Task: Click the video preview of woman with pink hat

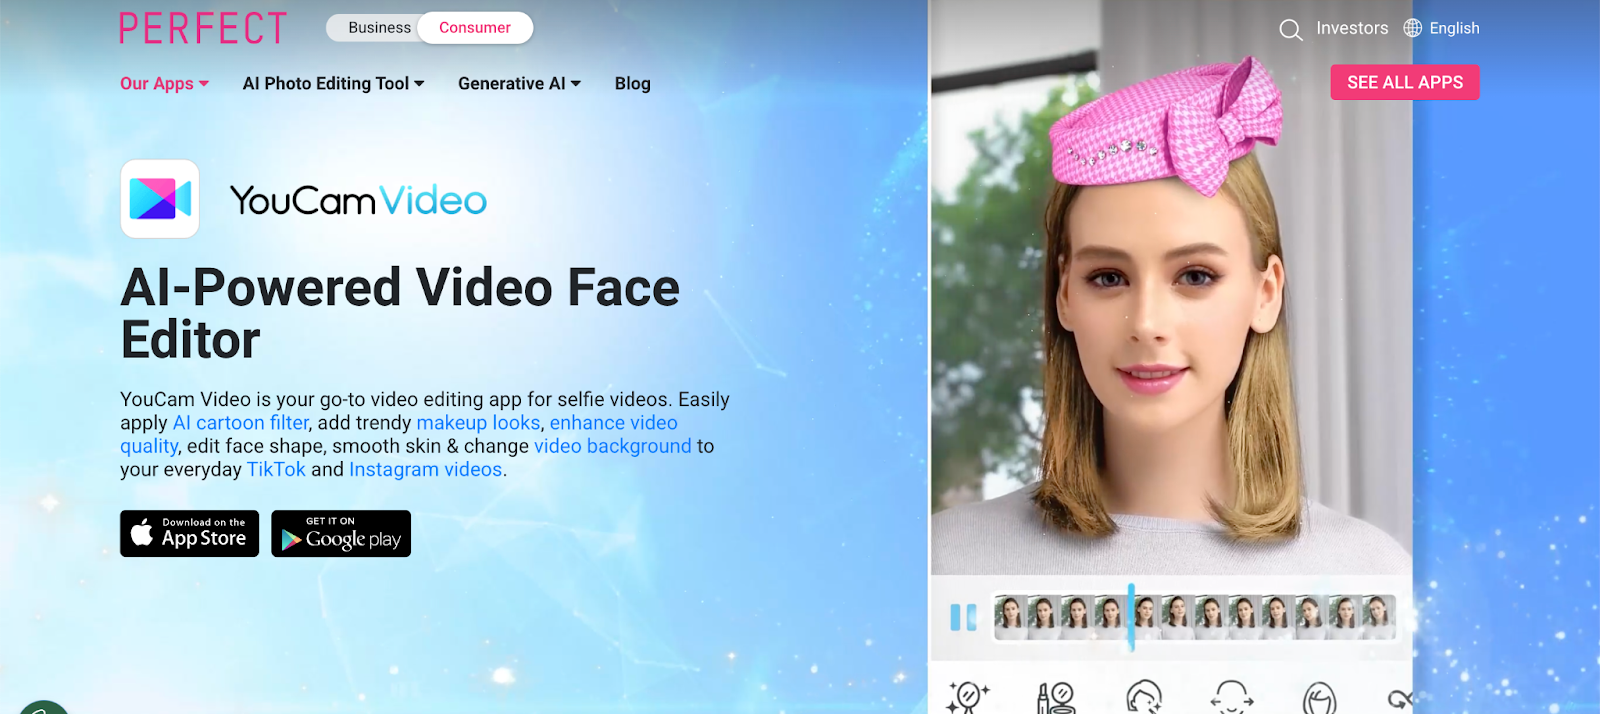Action: tap(1171, 290)
